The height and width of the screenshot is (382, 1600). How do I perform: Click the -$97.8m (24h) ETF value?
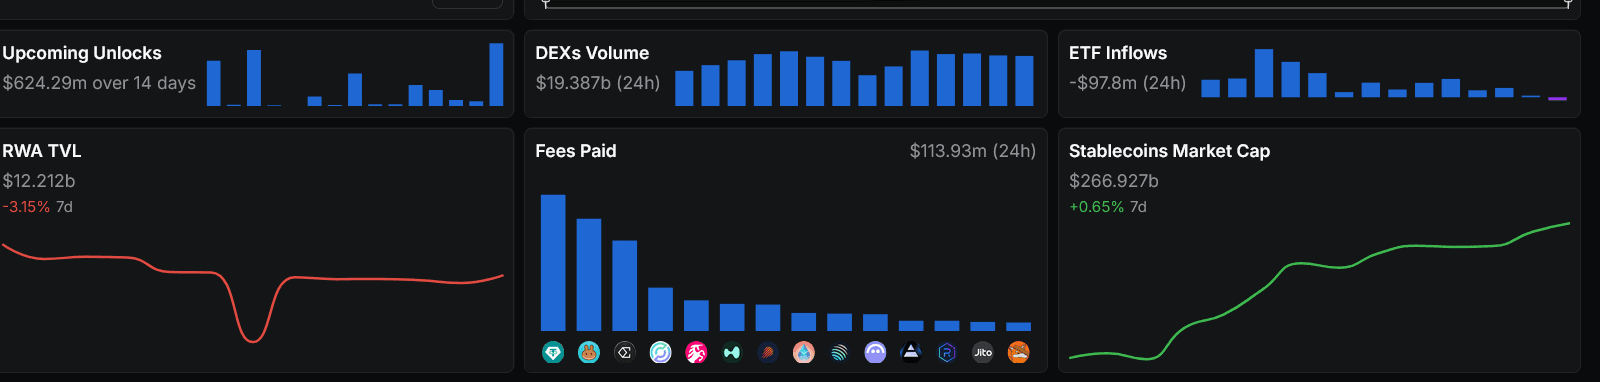click(1128, 83)
